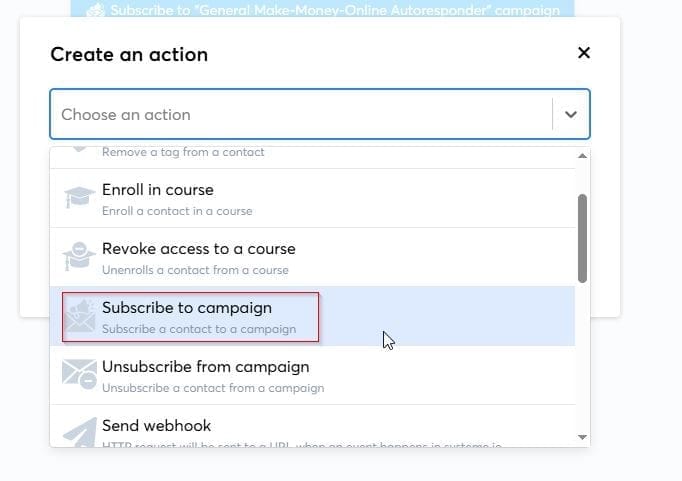682x481 pixels.
Task: Choose Subscribe to campaign action
Action: [x=187, y=308]
